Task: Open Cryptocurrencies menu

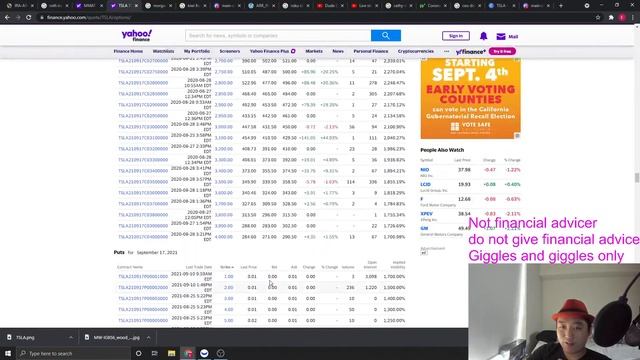Action: [x=416, y=51]
